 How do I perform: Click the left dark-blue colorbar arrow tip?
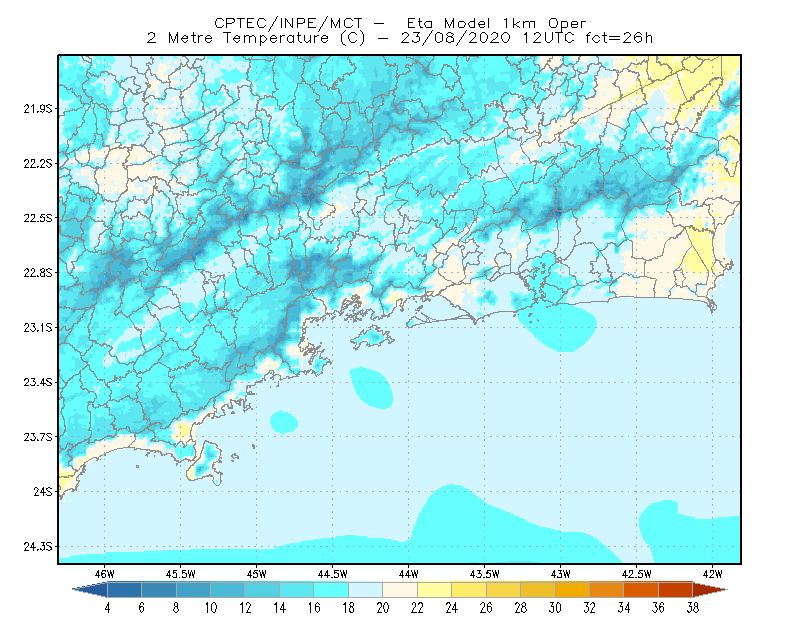coord(76,590)
